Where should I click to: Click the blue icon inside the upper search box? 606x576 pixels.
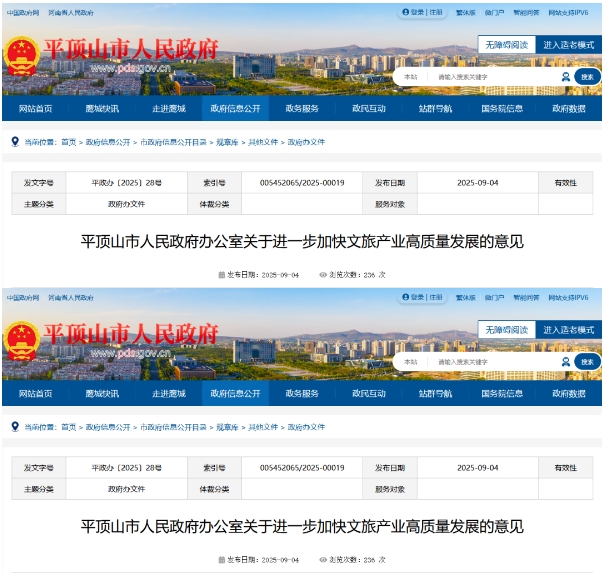(x=565, y=77)
